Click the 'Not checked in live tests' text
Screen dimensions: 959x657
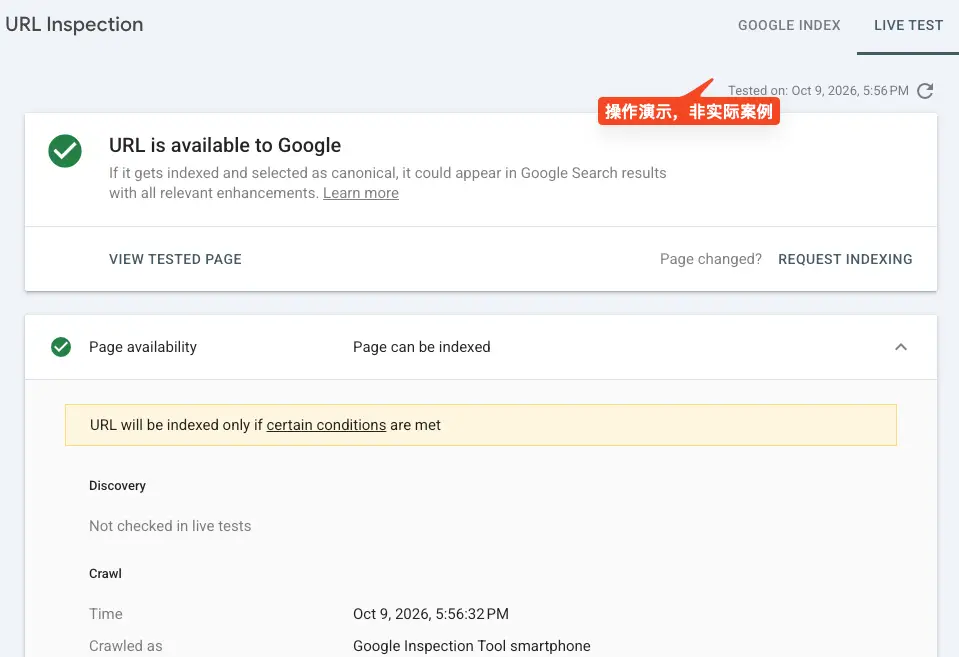pos(170,526)
